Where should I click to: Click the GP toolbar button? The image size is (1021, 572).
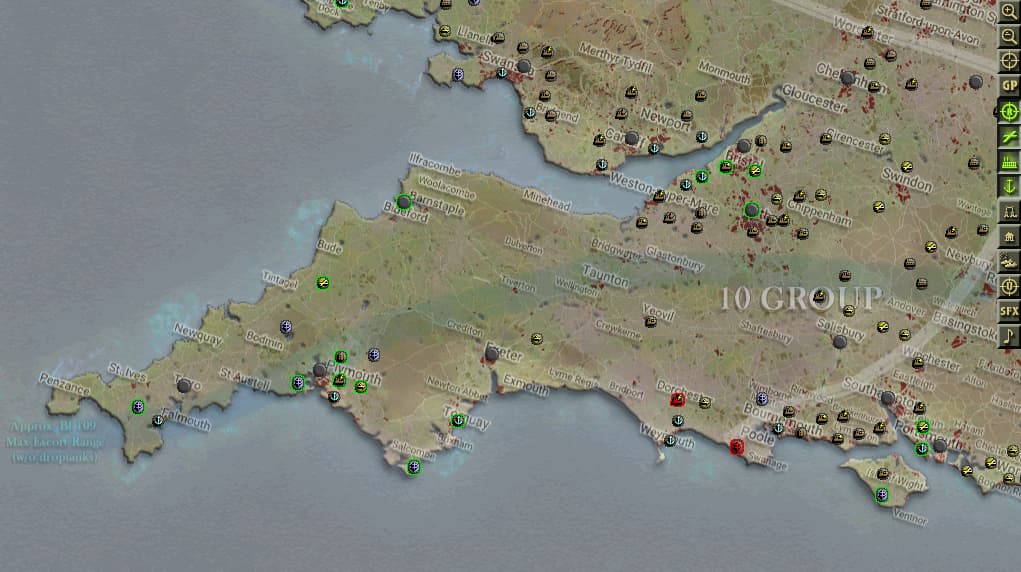1009,86
